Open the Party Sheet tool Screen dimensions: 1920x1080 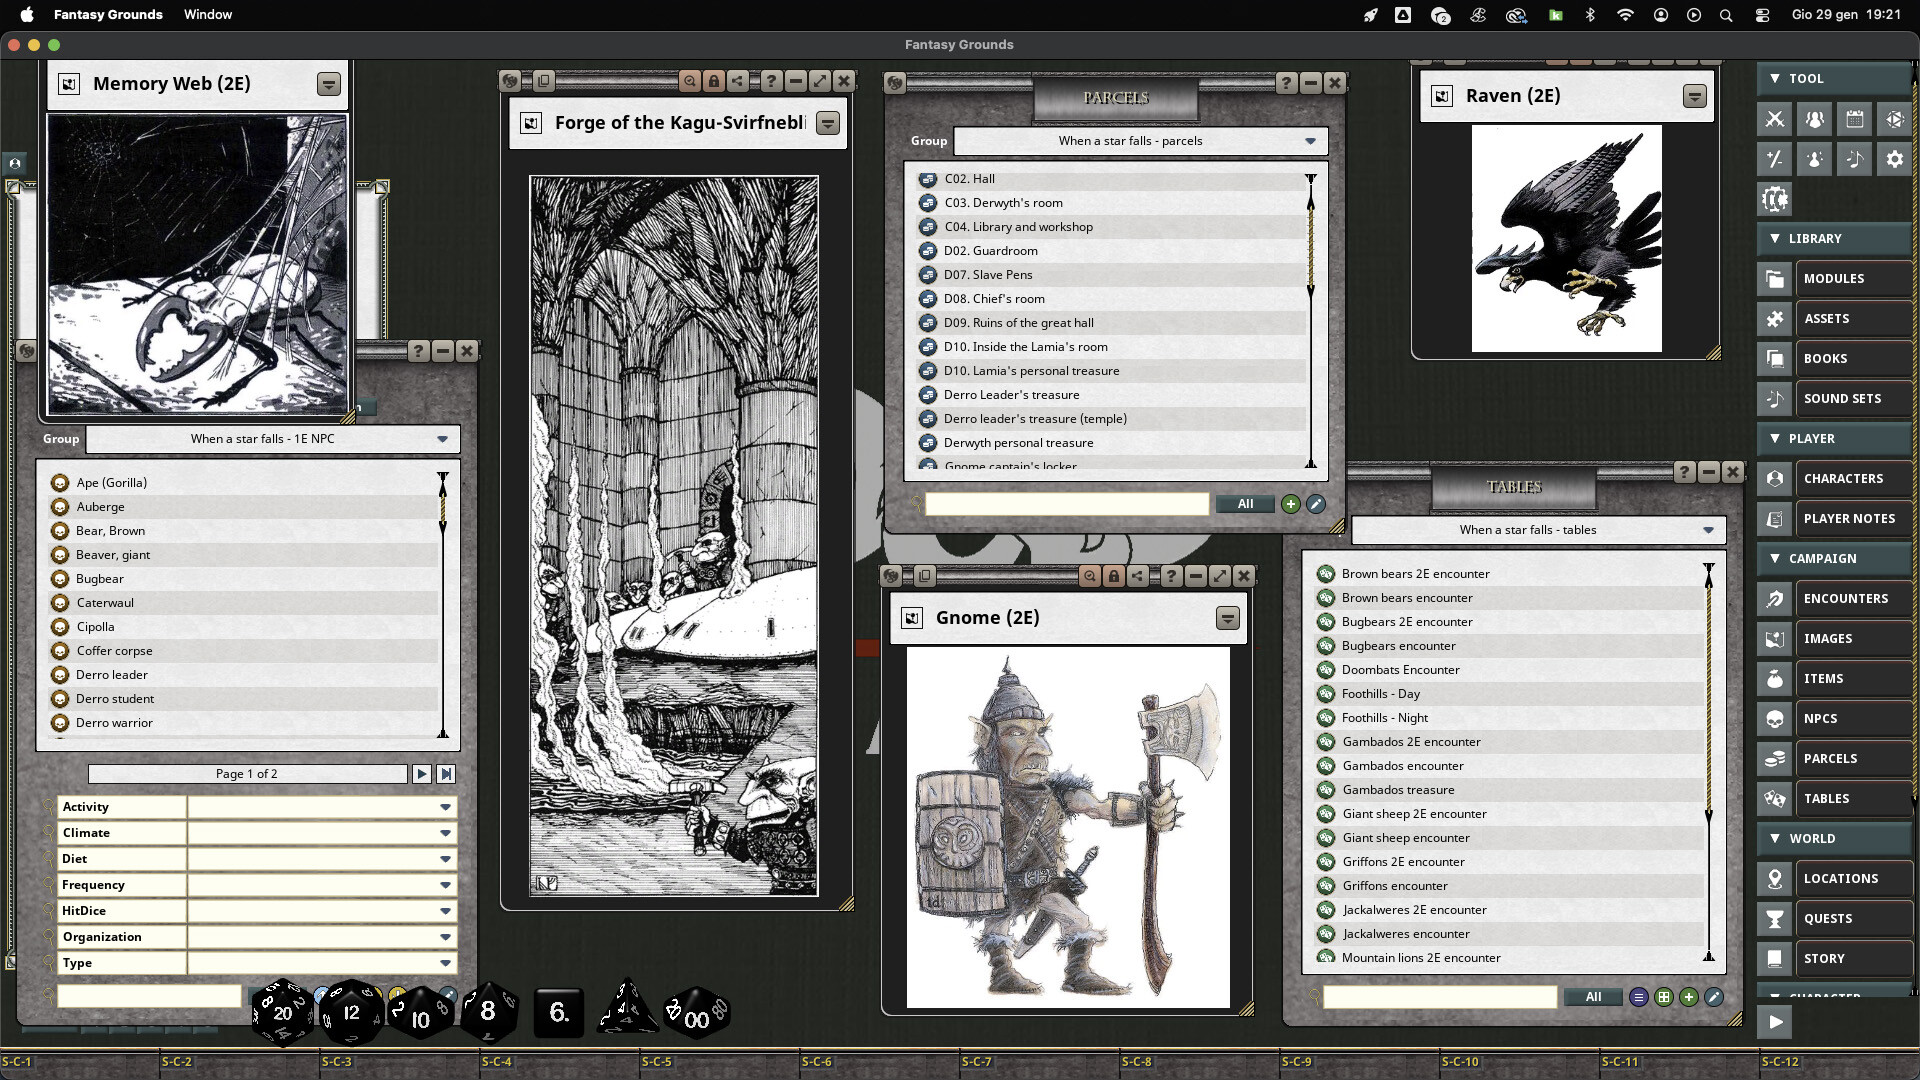point(1815,118)
